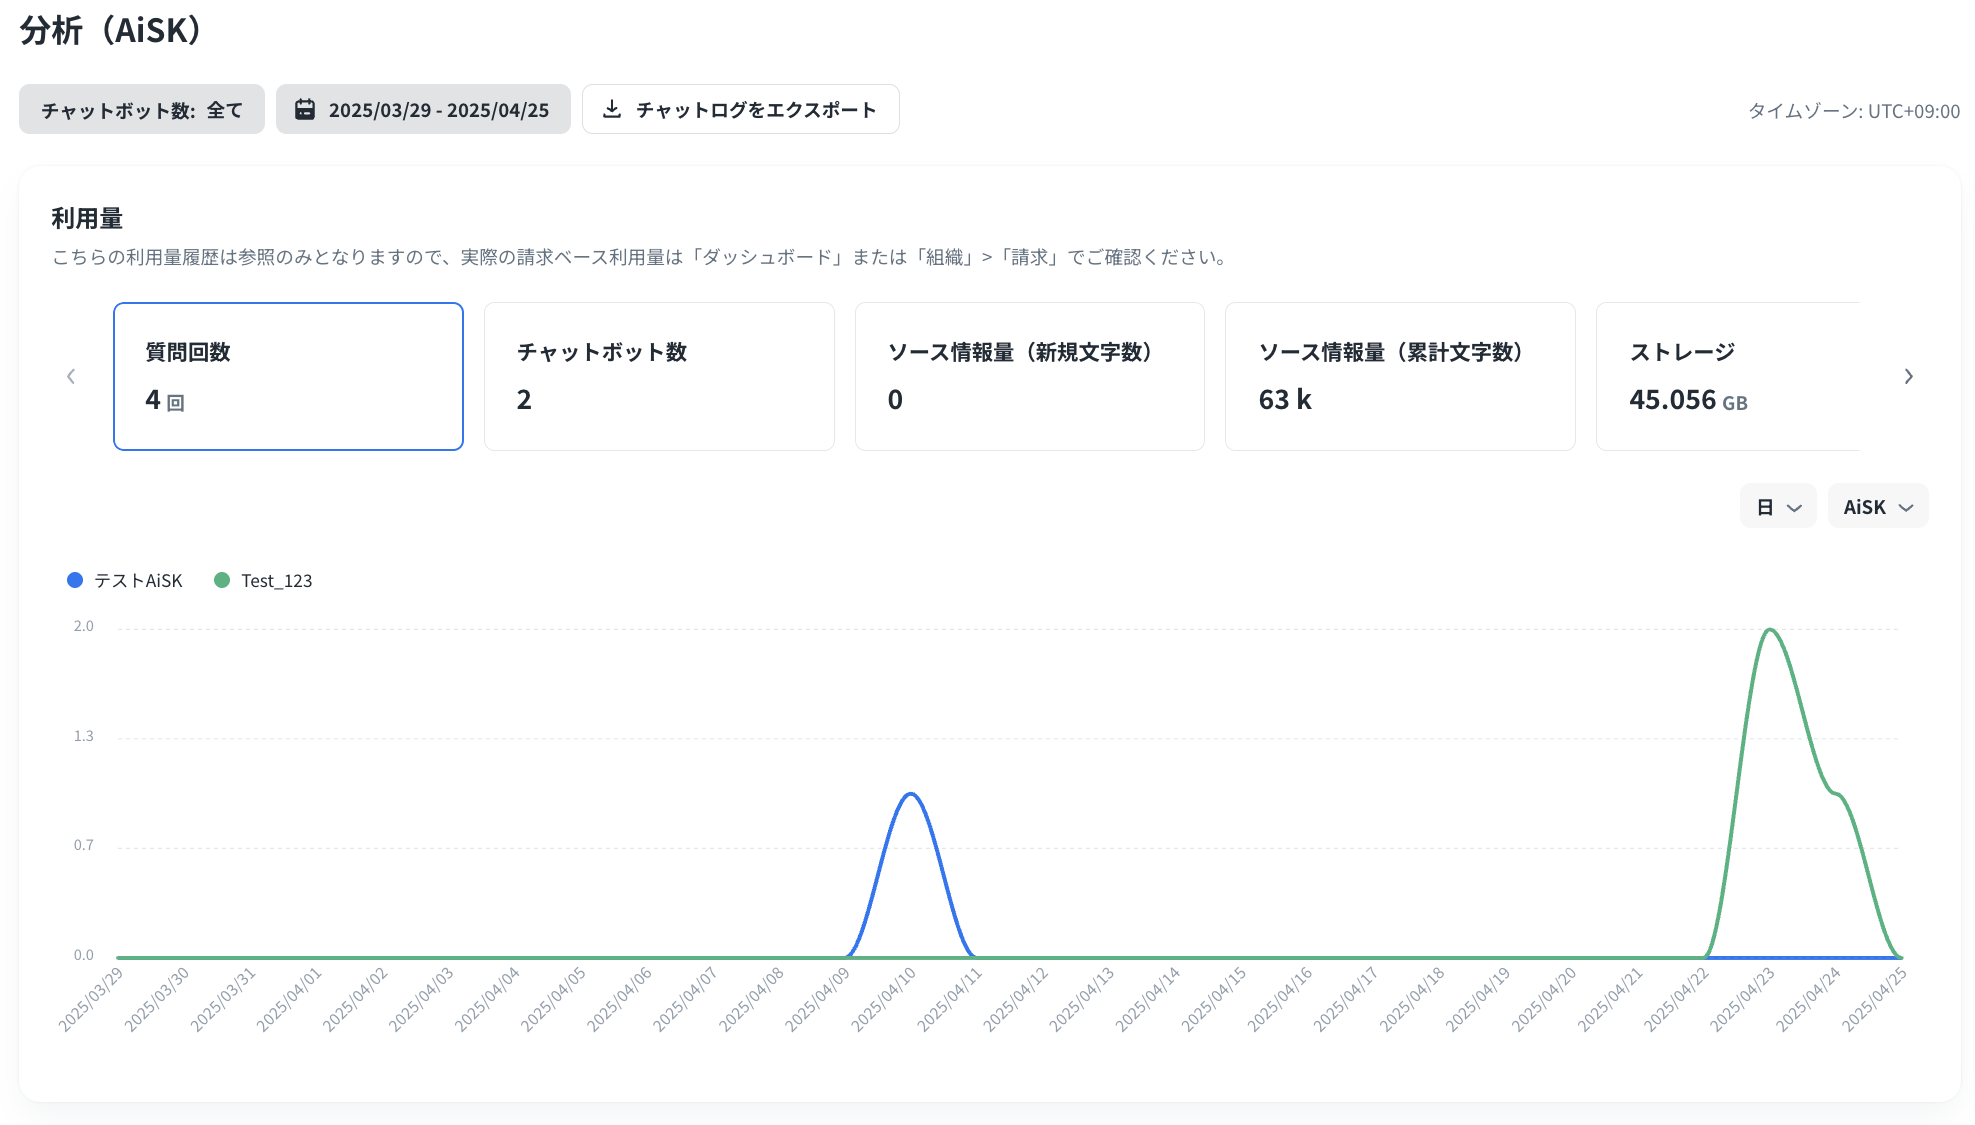Click the calendar icon in date range
The width and height of the screenshot is (1975, 1125).
coord(305,109)
